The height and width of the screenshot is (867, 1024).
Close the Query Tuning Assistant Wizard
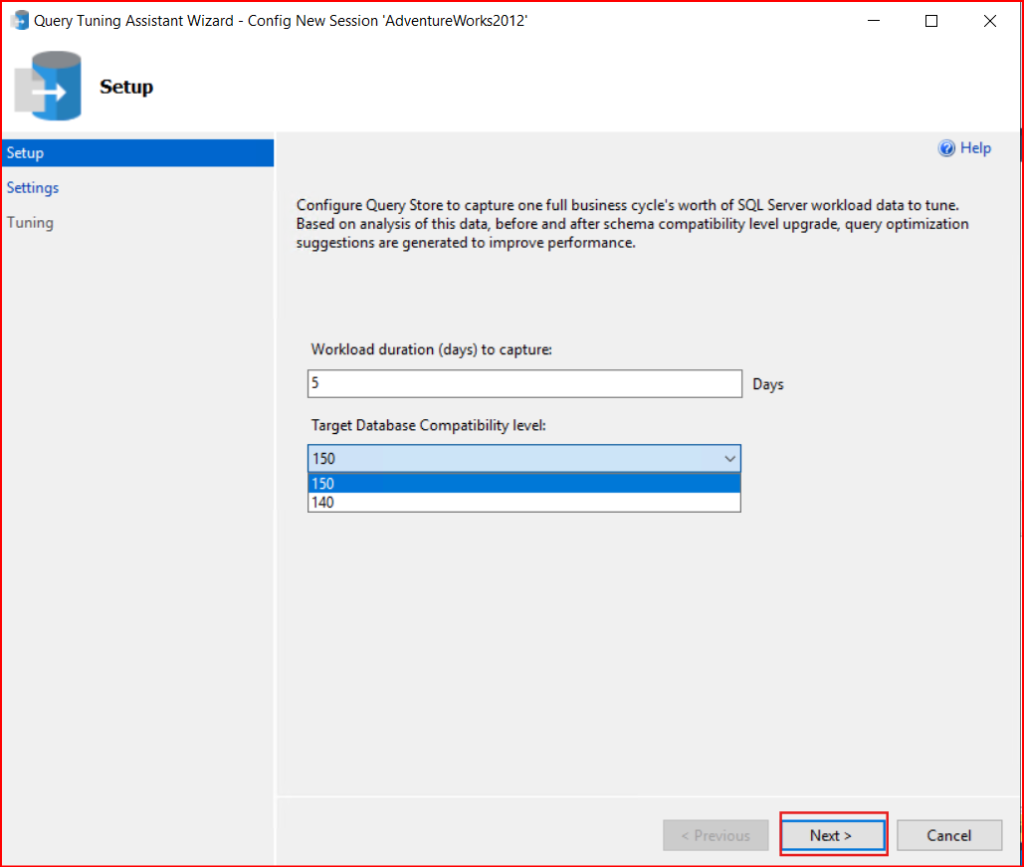click(x=989, y=21)
